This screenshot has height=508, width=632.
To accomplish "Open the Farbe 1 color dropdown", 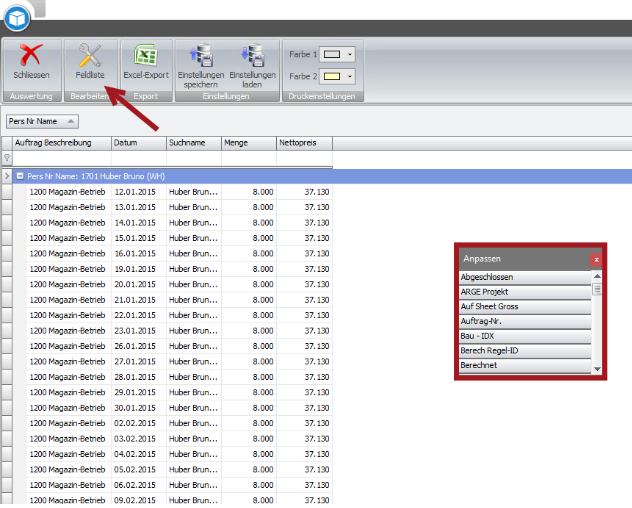I will click(350, 54).
